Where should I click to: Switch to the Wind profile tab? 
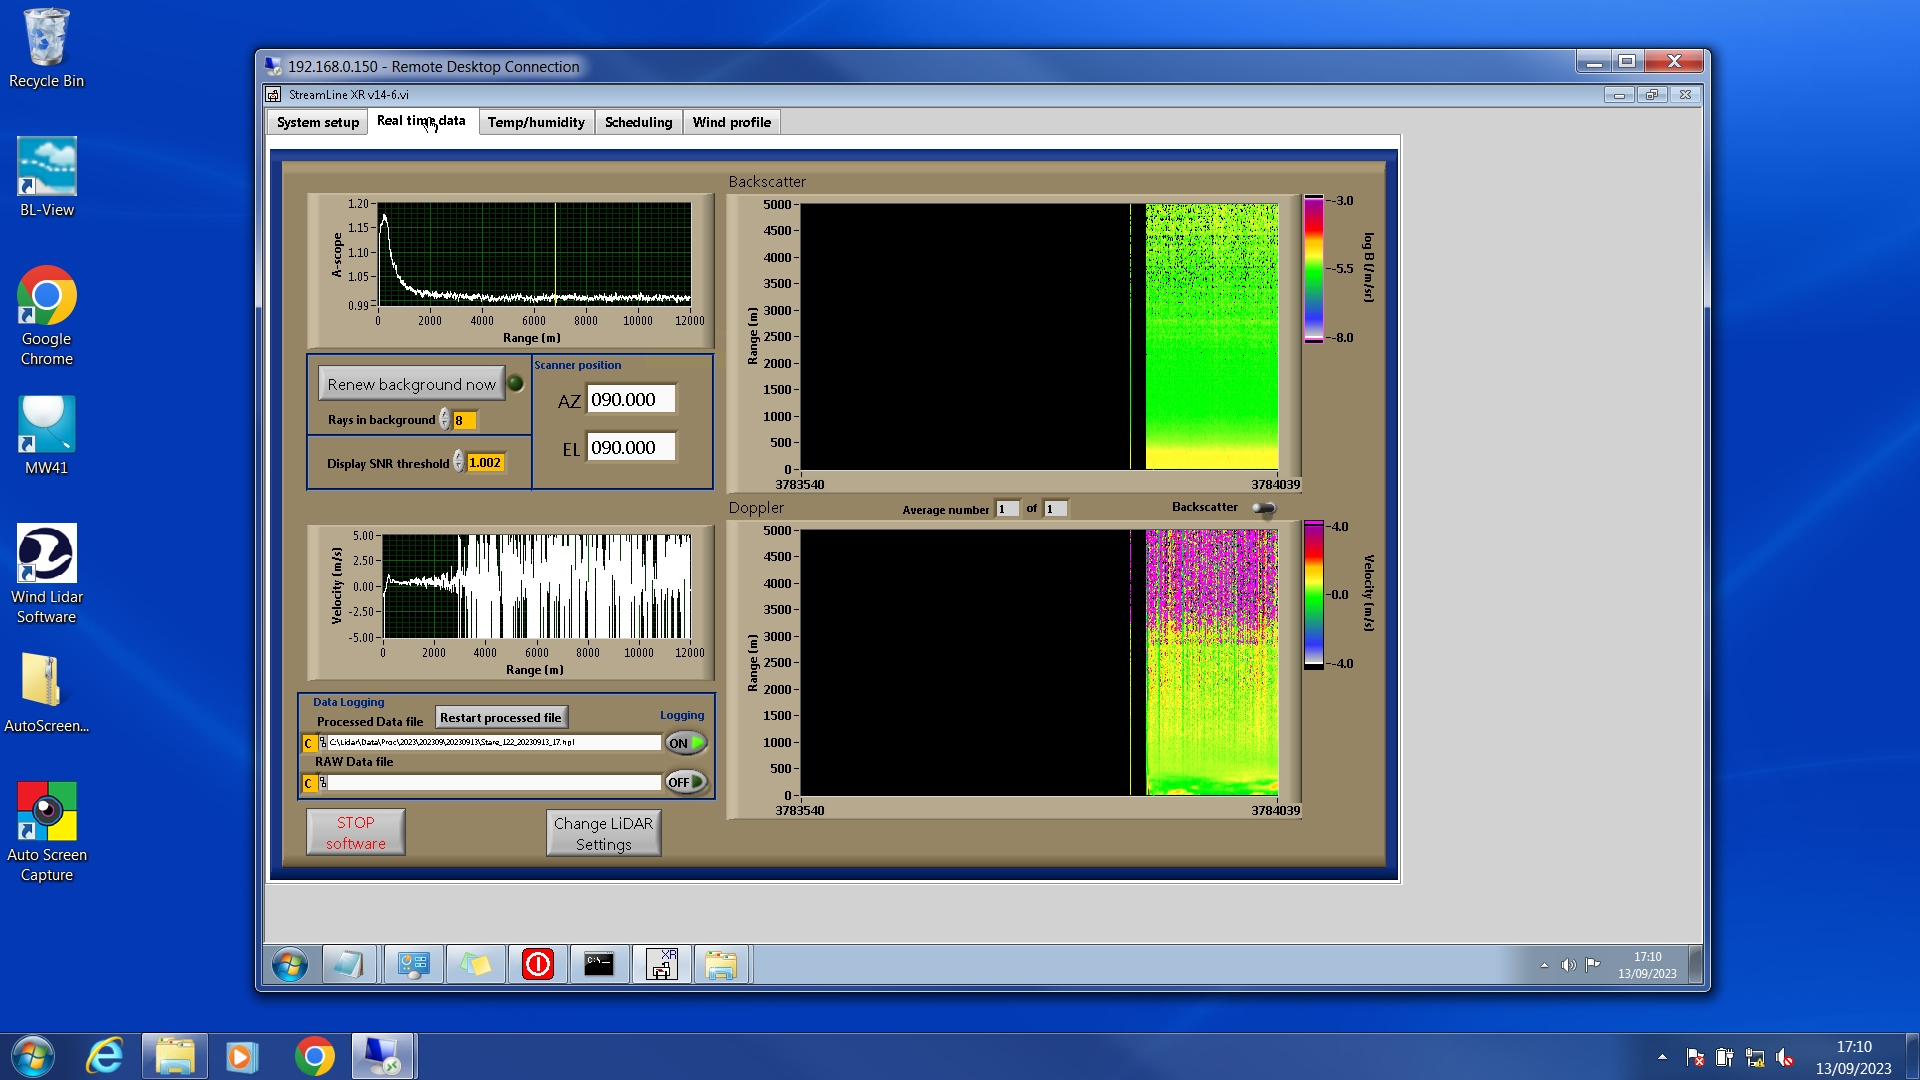[731, 122]
